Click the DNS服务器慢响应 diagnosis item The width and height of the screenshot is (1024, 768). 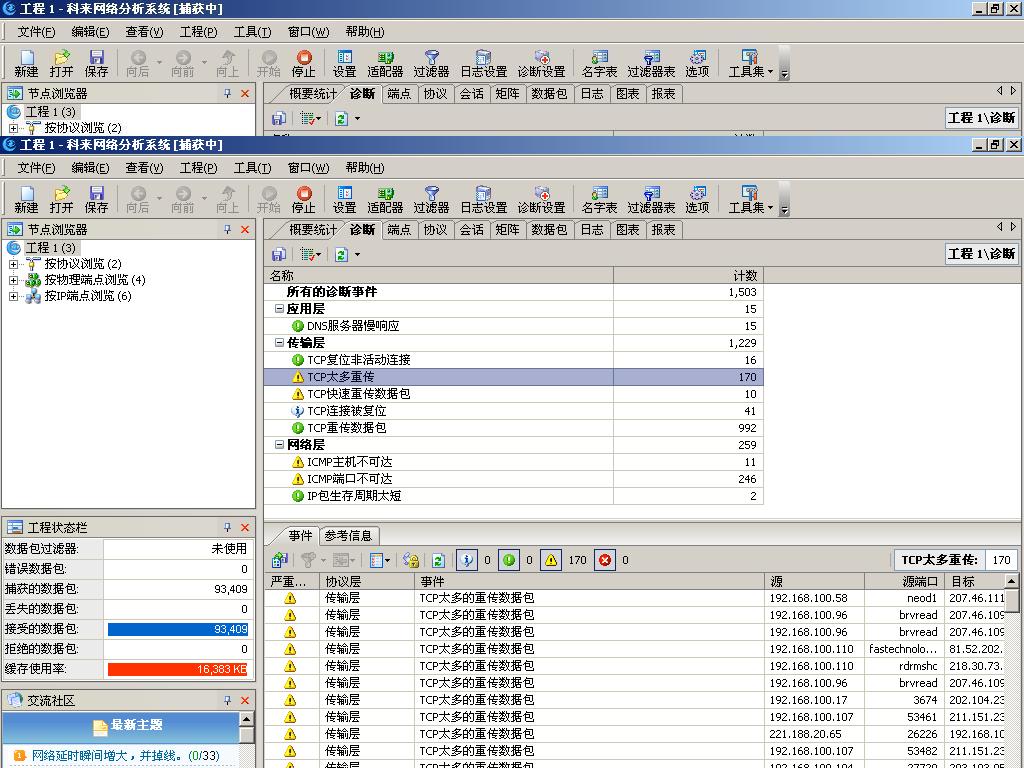[352, 326]
